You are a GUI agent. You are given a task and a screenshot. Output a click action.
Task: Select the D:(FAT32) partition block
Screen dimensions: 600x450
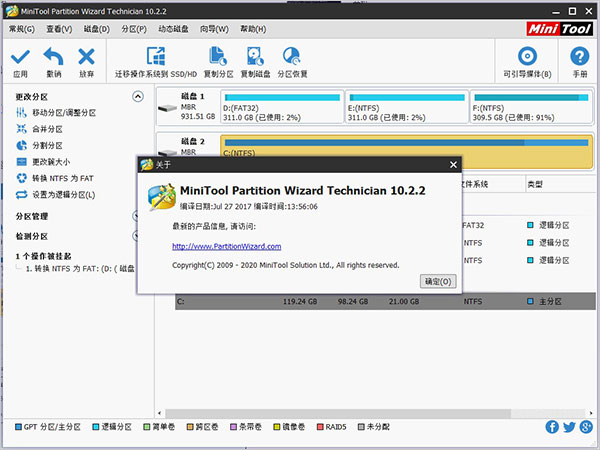pyautogui.click(x=282, y=107)
